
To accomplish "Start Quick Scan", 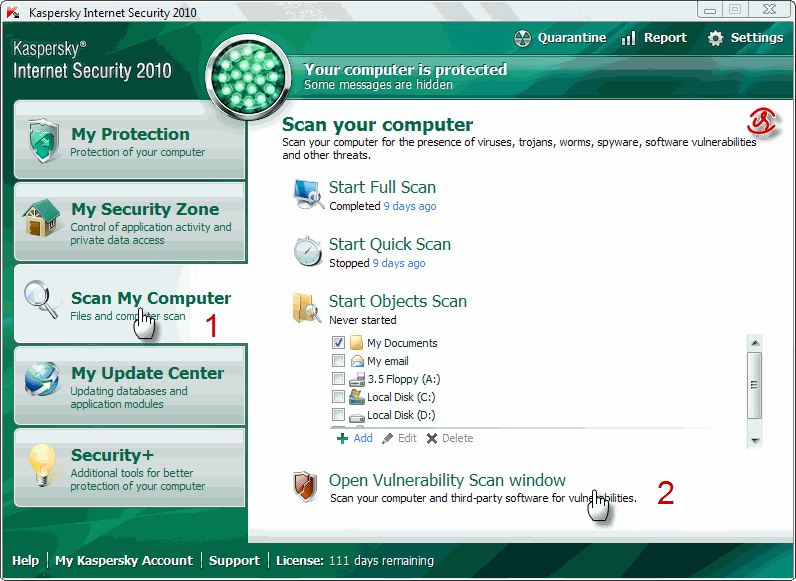I will coord(390,244).
